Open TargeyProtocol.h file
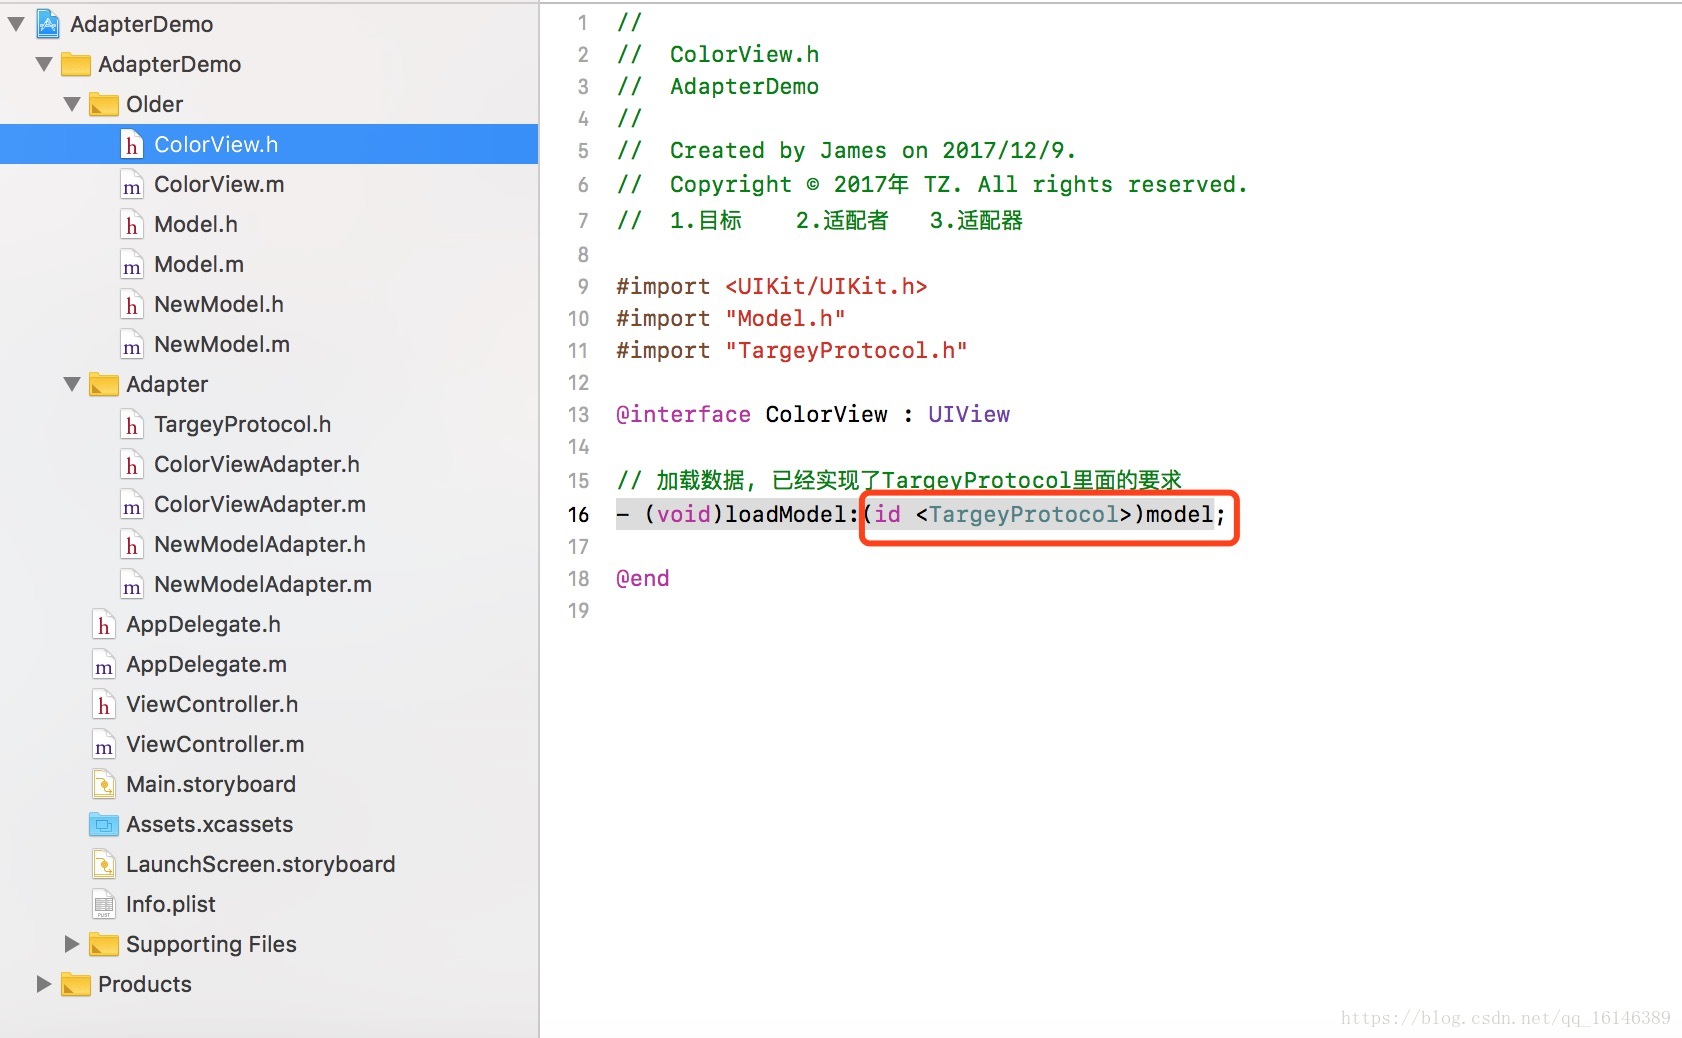Viewport: 1682px width, 1038px height. pyautogui.click(x=243, y=424)
